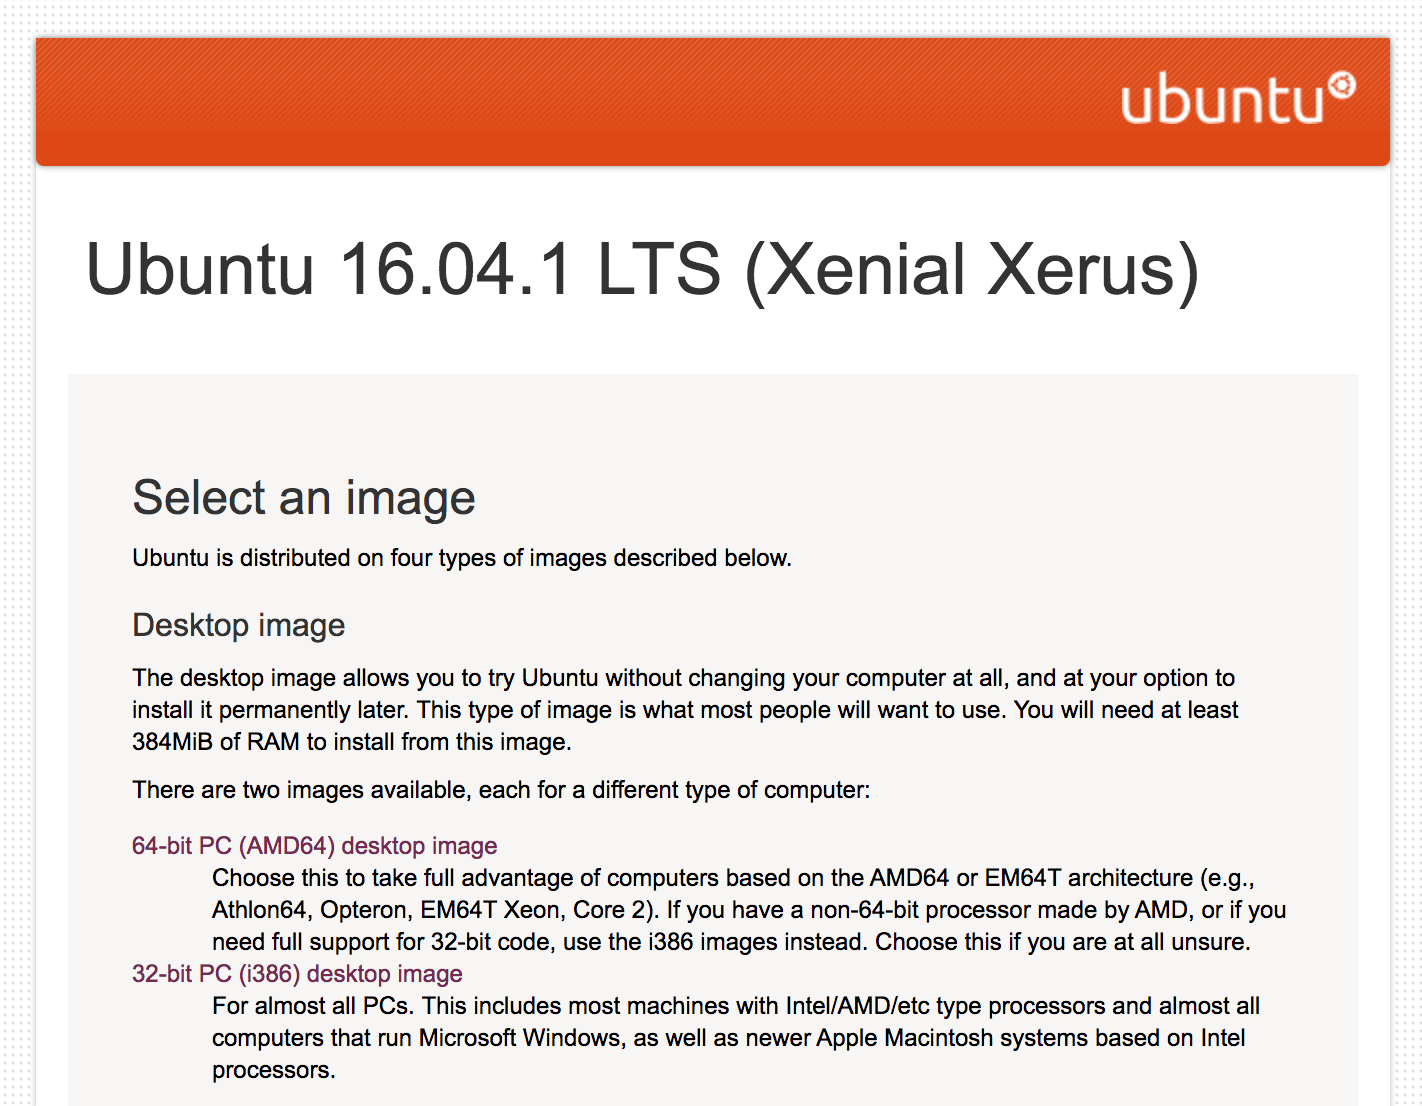Image resolution: width=1422 pixels, height=1106 pixels.
Task: Click the "Choose this if you are at all unsure" sentence
Action: 1062,942
